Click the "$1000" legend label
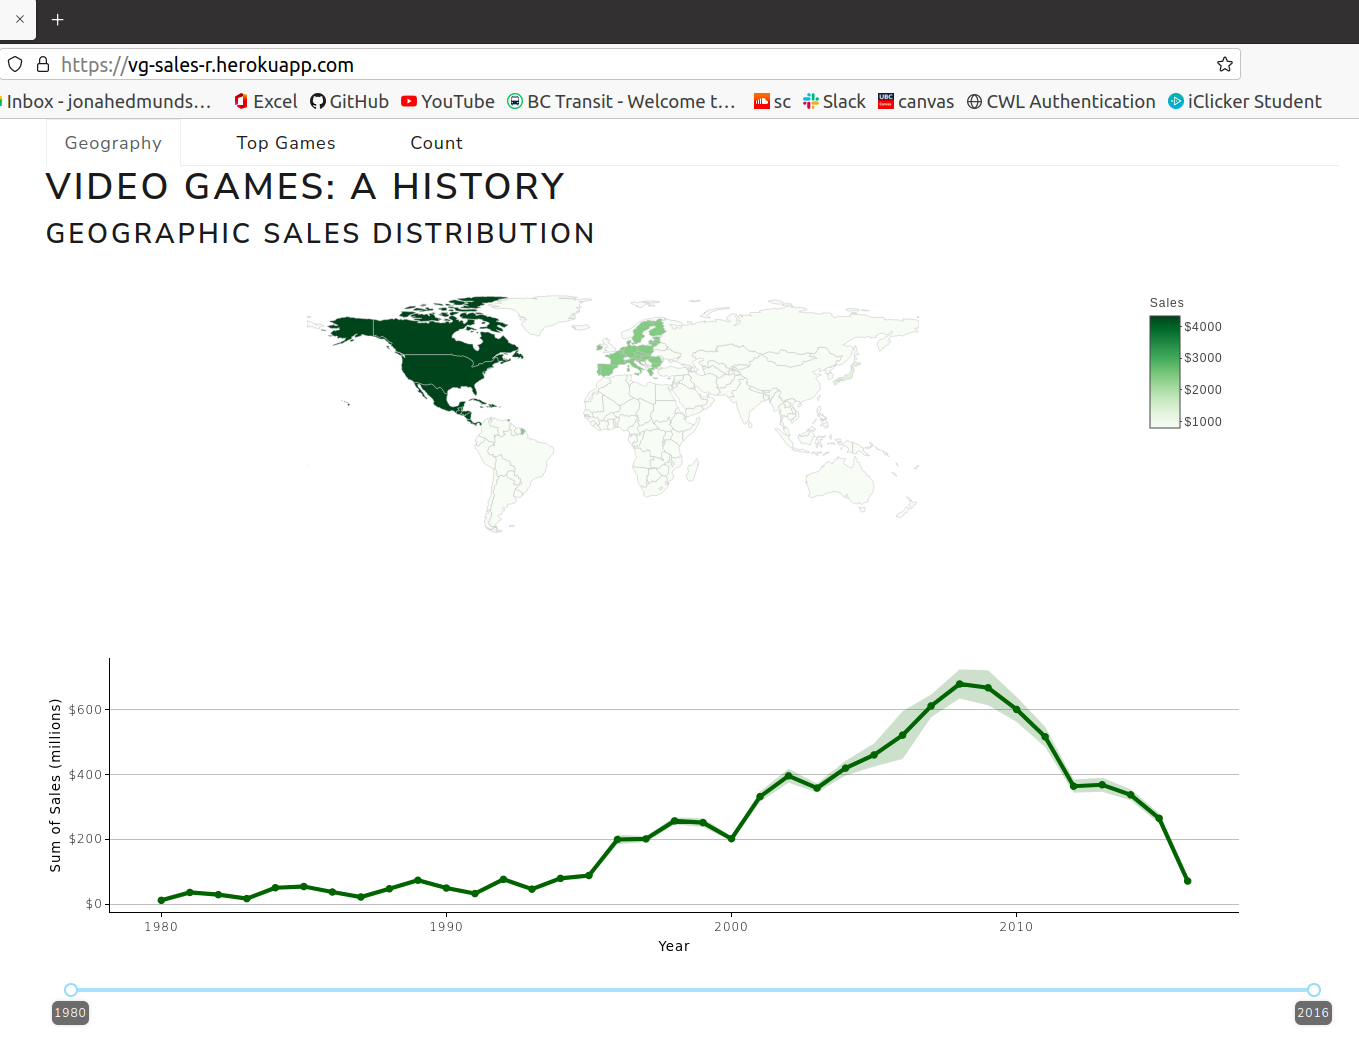 1203,422
